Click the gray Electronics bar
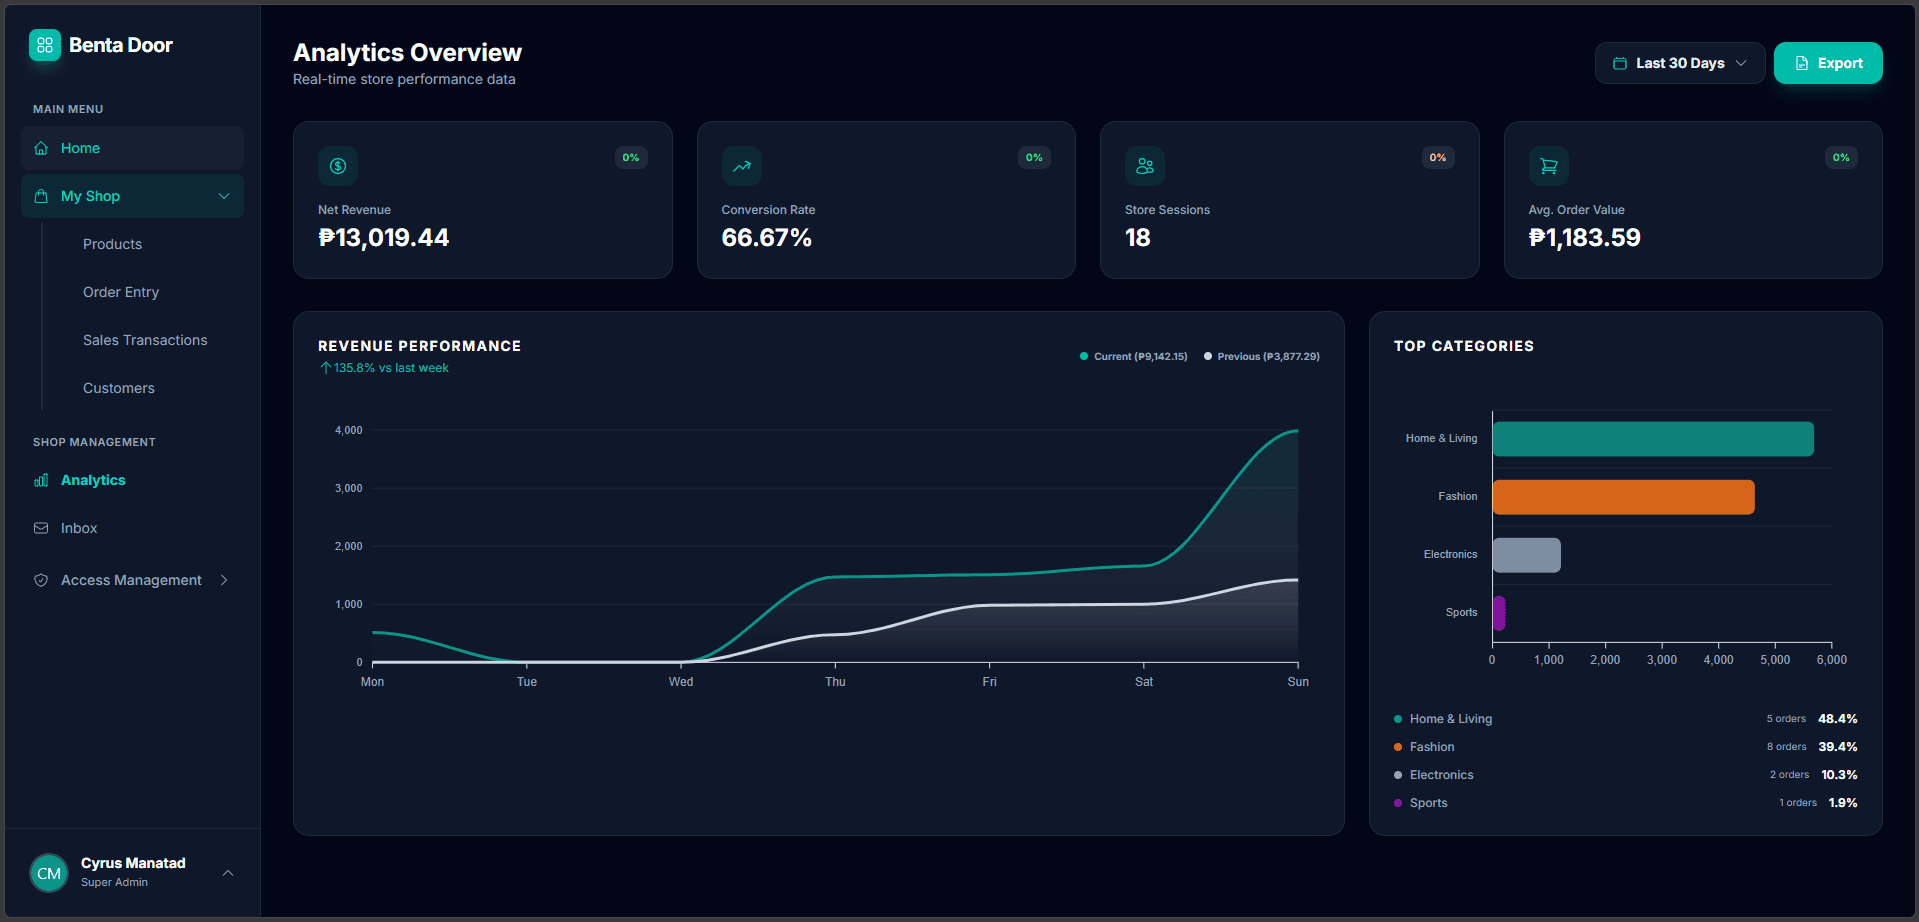Image resolution: width=1919 pixels, height=922 pixels. (1526, 555)
